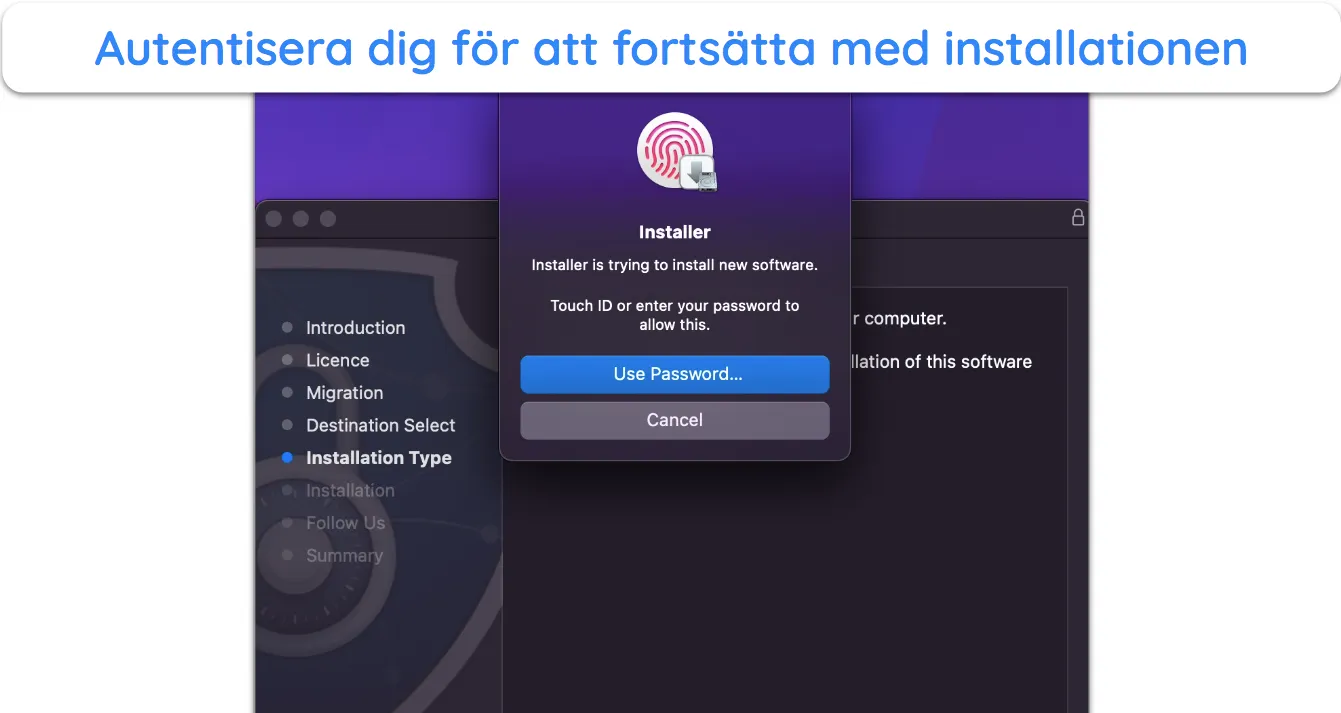Click the first grey window control dot

pyautogui.click(x=274, y=219)
